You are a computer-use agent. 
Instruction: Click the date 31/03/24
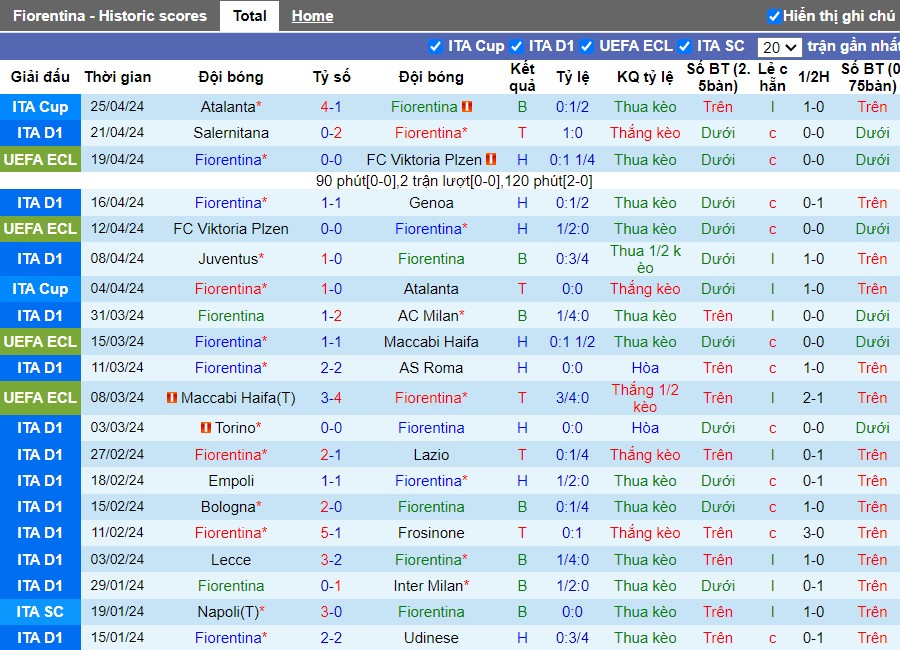(x=117, y=315)
